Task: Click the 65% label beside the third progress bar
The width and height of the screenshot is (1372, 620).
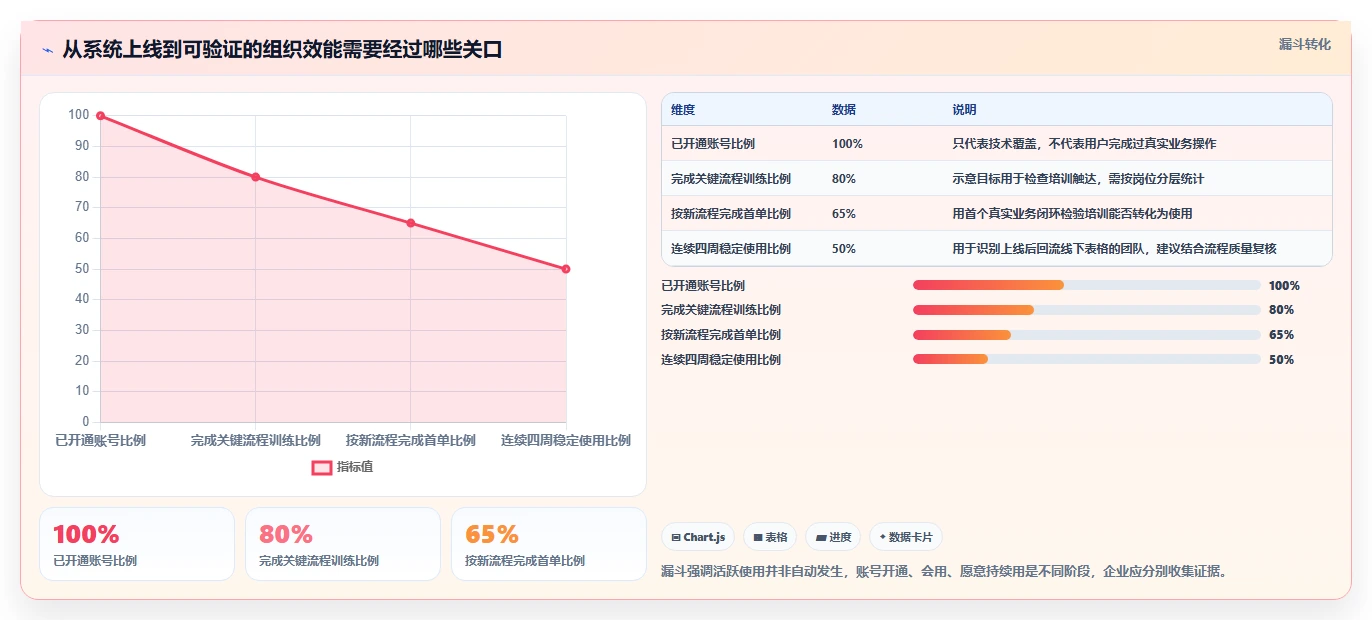Action: click(x=1281, y=335)
